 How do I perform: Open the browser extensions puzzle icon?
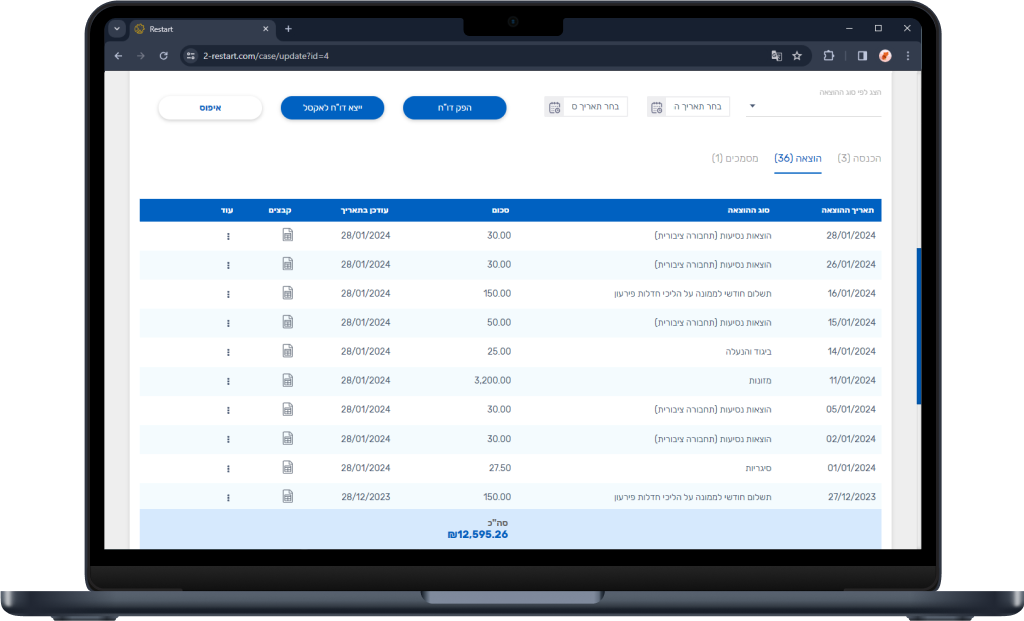point(829,56)
